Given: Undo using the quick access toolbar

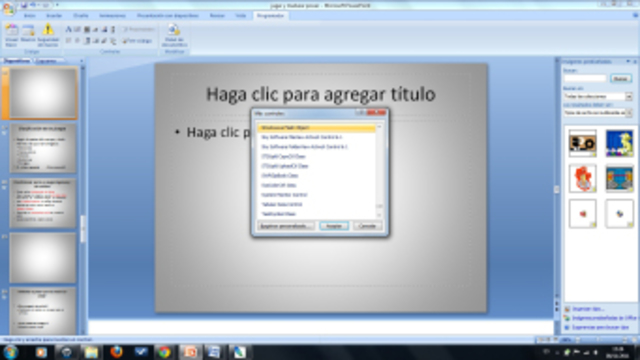Looking at the screenshot, I should [33, 5].
